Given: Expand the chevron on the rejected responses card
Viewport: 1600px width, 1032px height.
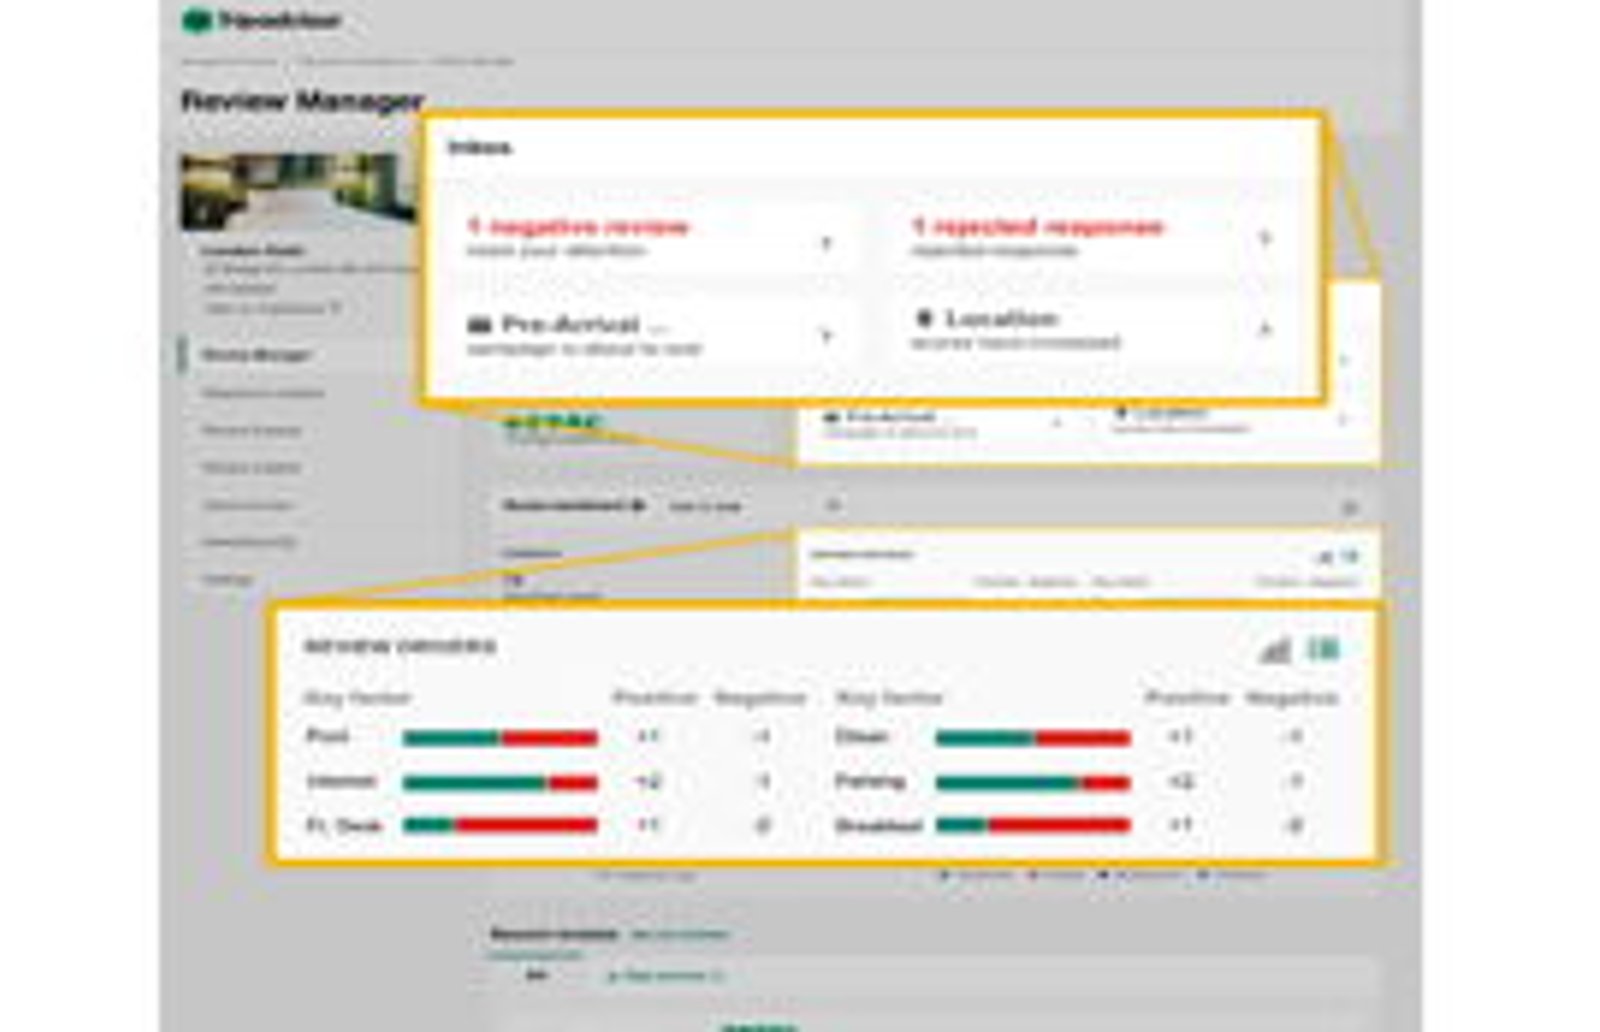Looking at the screenshot, I should click(x=1264, y=238).
